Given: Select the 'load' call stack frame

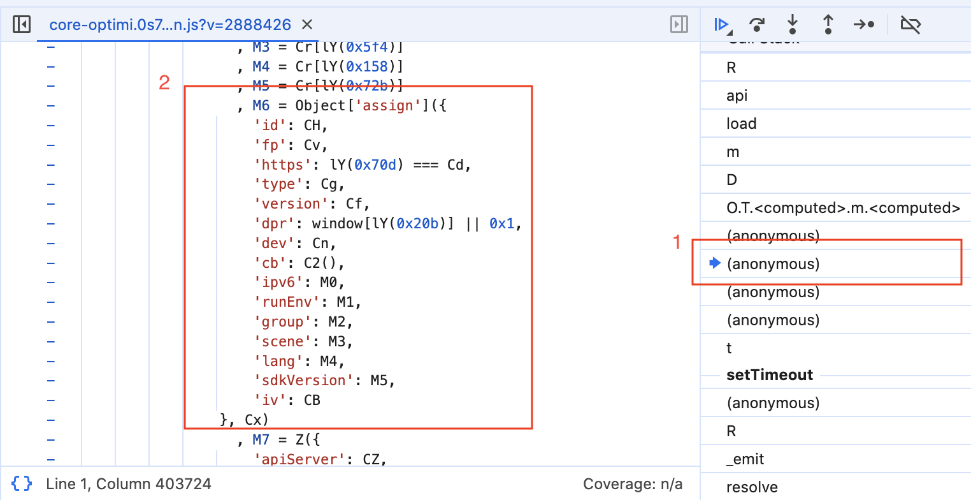Looking at the screenshot, I should pyautogui.click(x=741, y=124).
